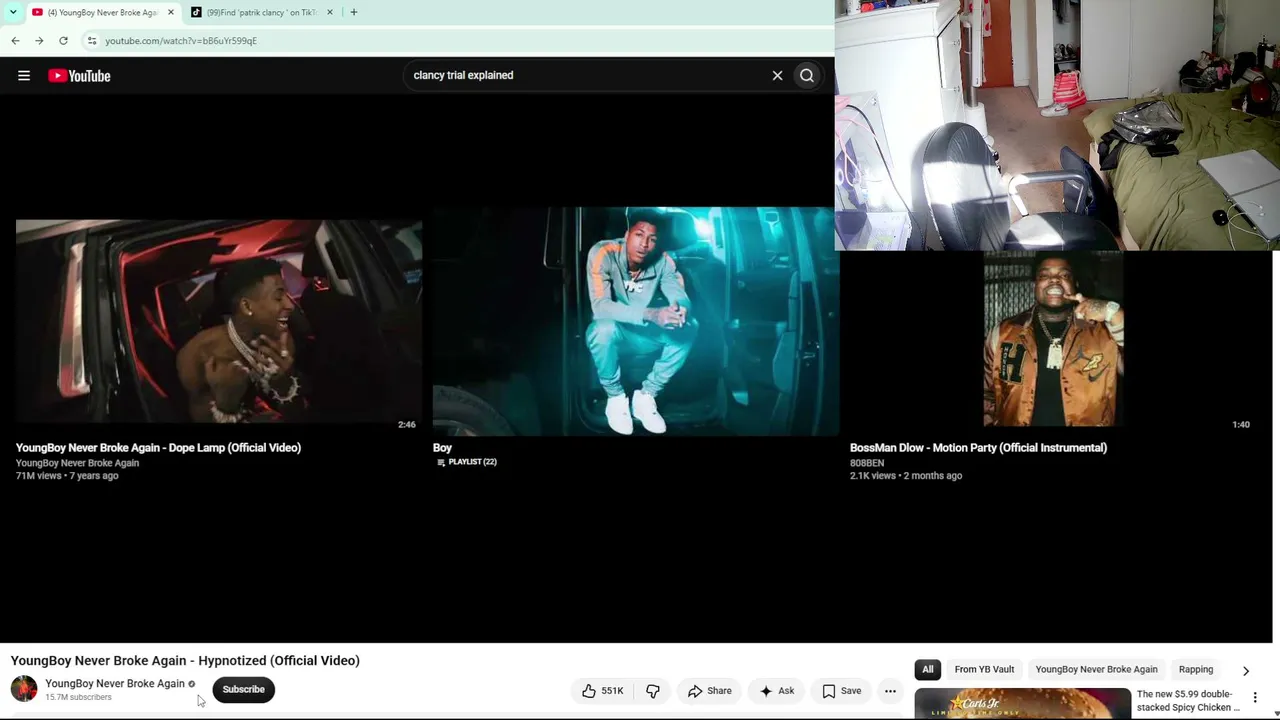Select the 'Rapping' filter chip

click(x=1196, y=670)
